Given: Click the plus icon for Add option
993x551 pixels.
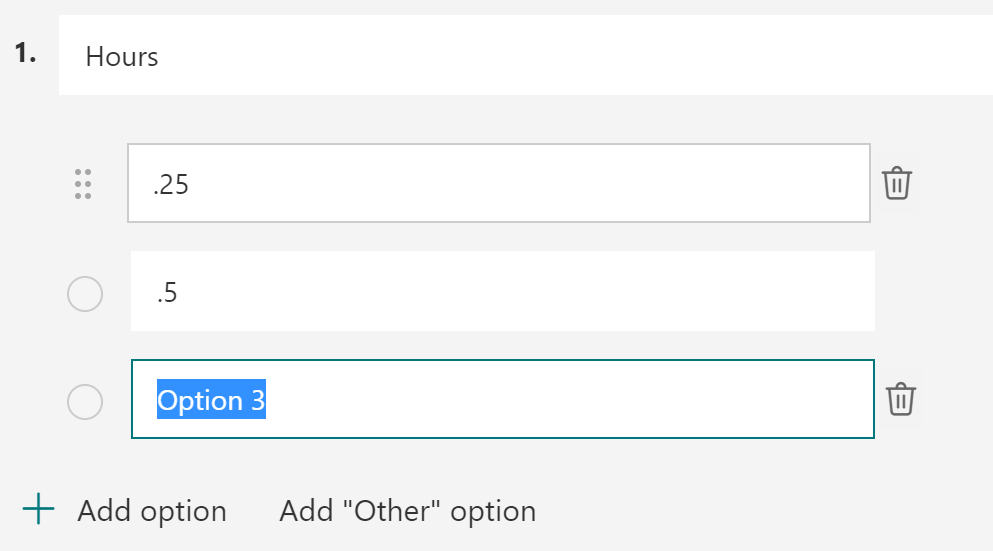Looking at the screenshot, I should coord(39,511).
